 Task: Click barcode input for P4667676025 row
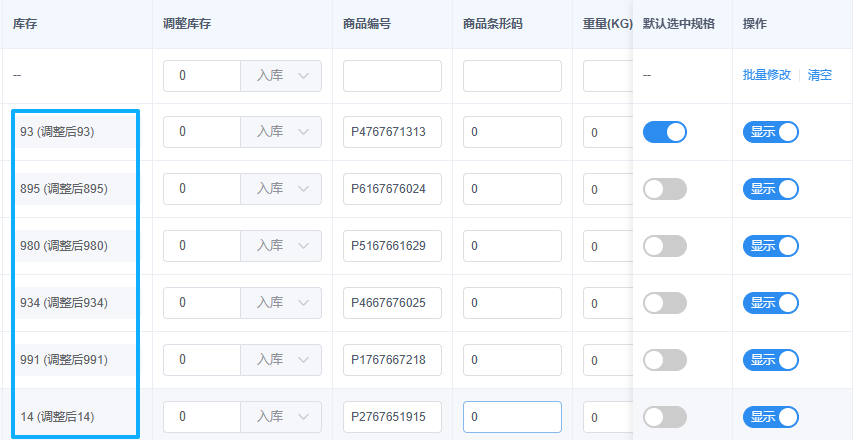[512, 303]
